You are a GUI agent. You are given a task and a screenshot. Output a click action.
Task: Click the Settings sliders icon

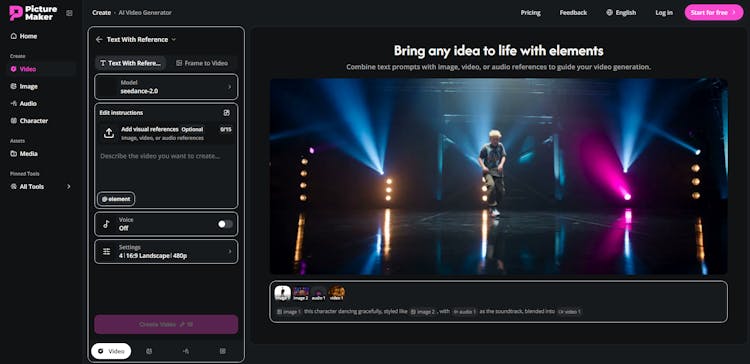coord(107,252)
